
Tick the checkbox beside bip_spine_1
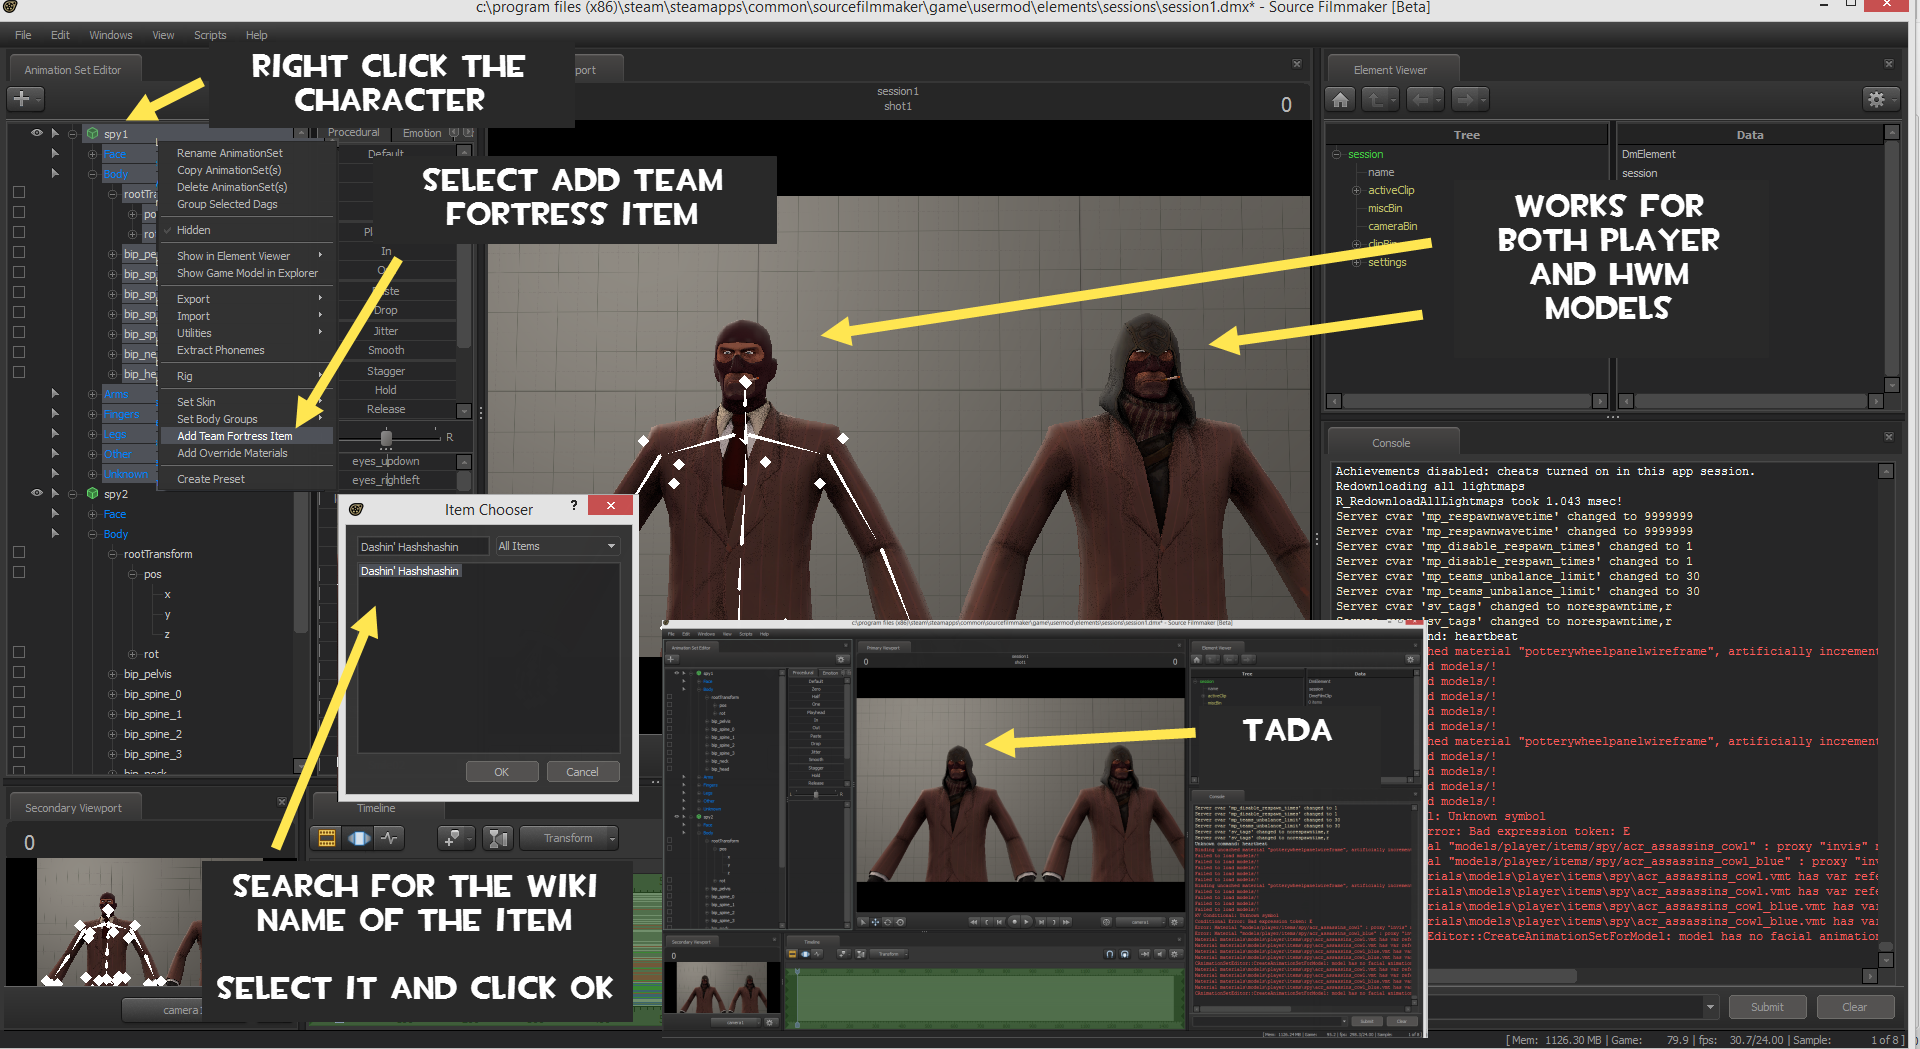pos(18,712)
